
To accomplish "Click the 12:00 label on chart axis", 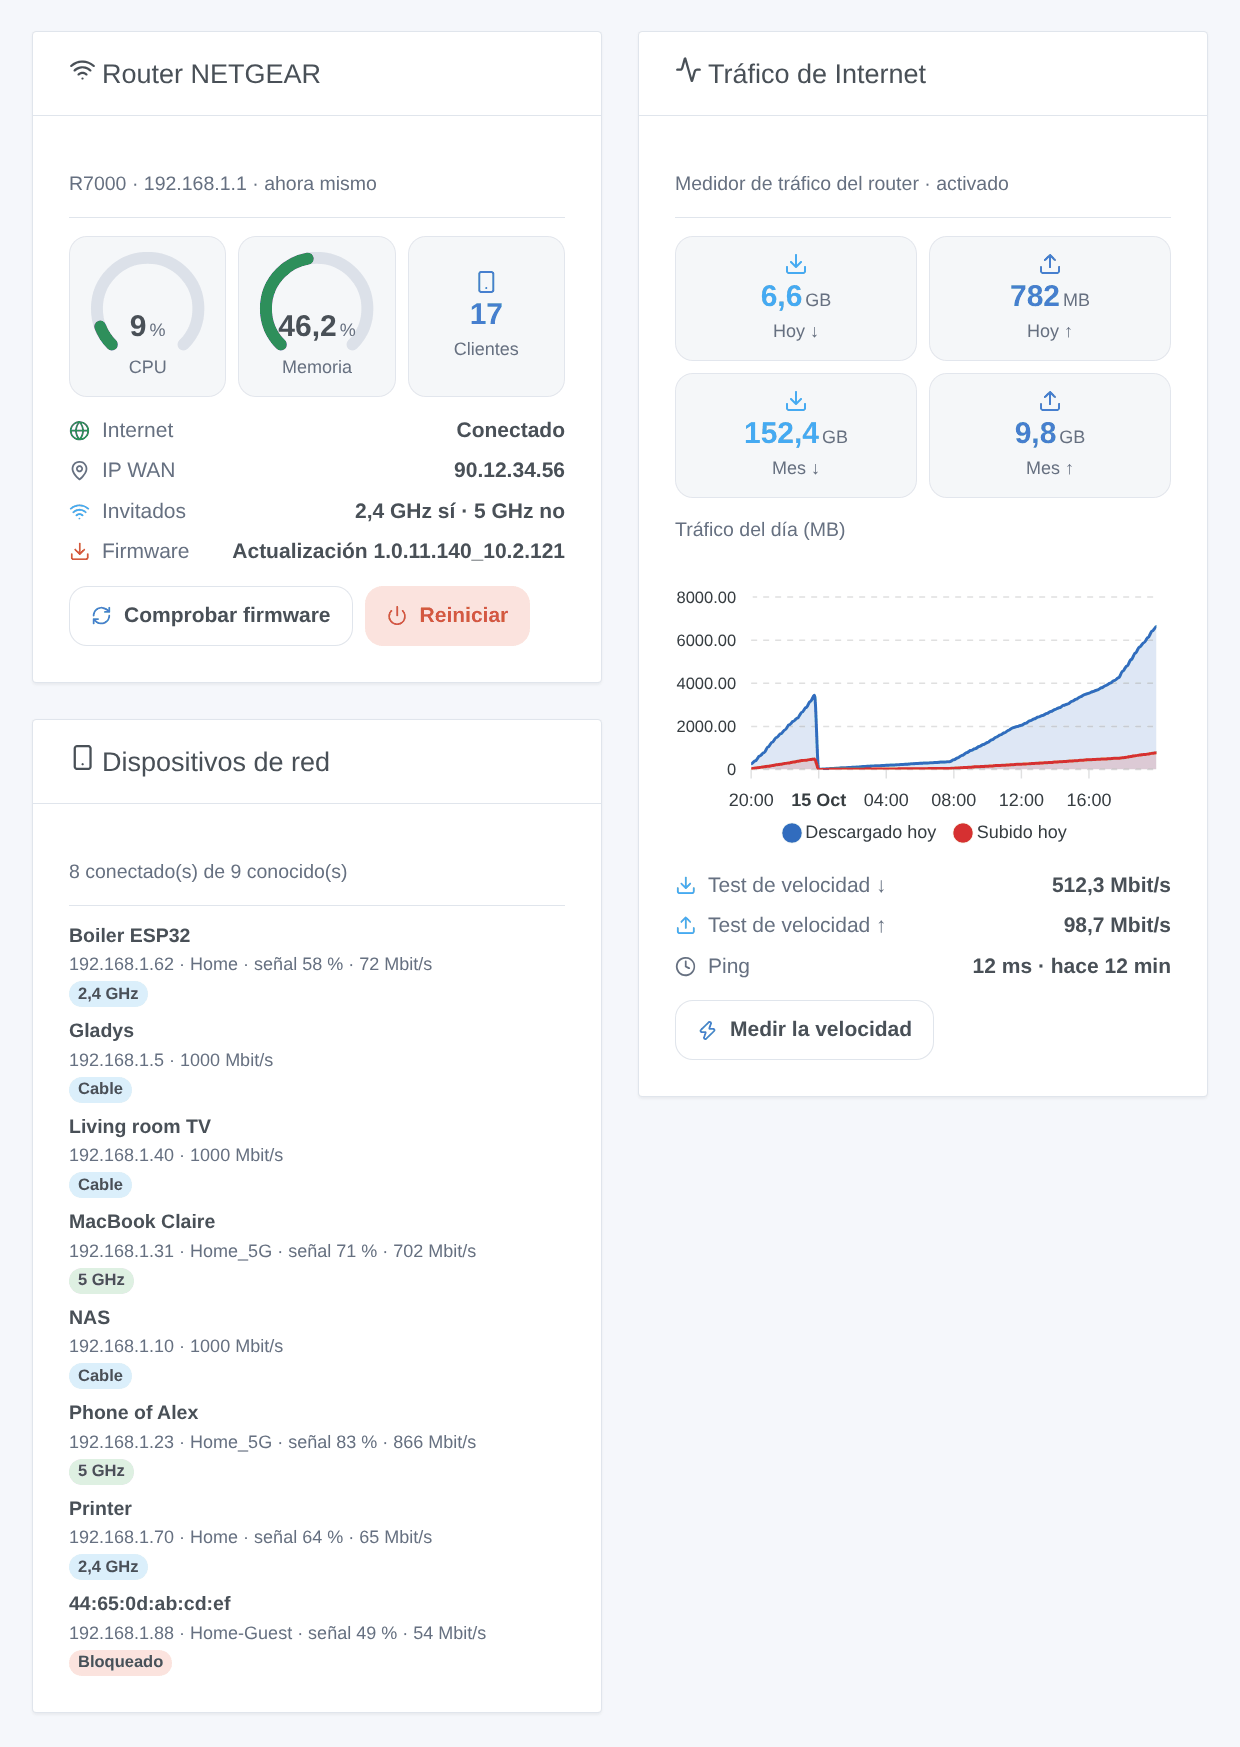I will [1021, 801].
